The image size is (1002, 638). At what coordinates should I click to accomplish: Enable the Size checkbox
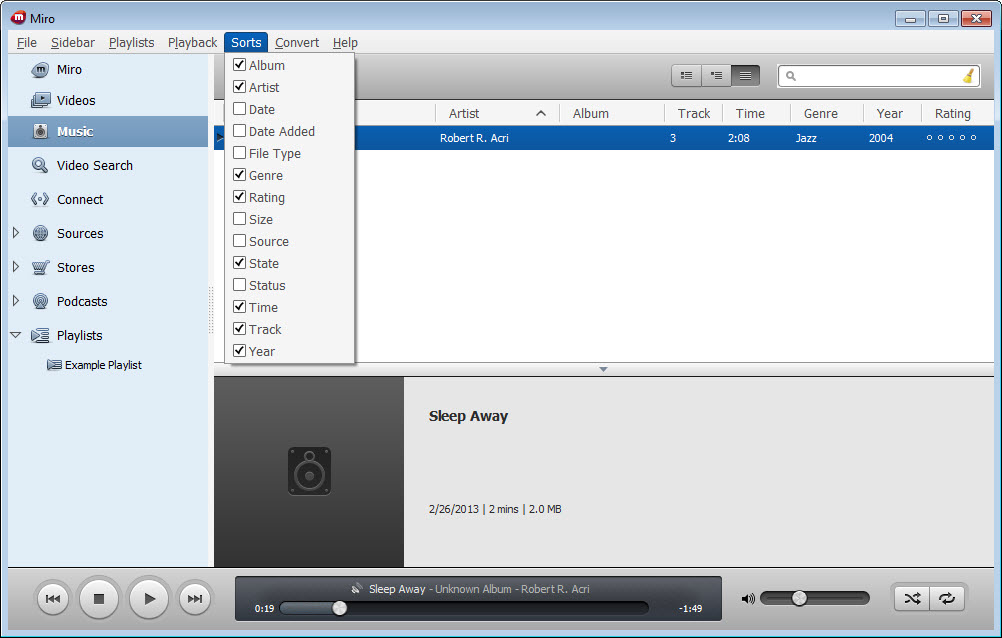click(x=240, y=219)
